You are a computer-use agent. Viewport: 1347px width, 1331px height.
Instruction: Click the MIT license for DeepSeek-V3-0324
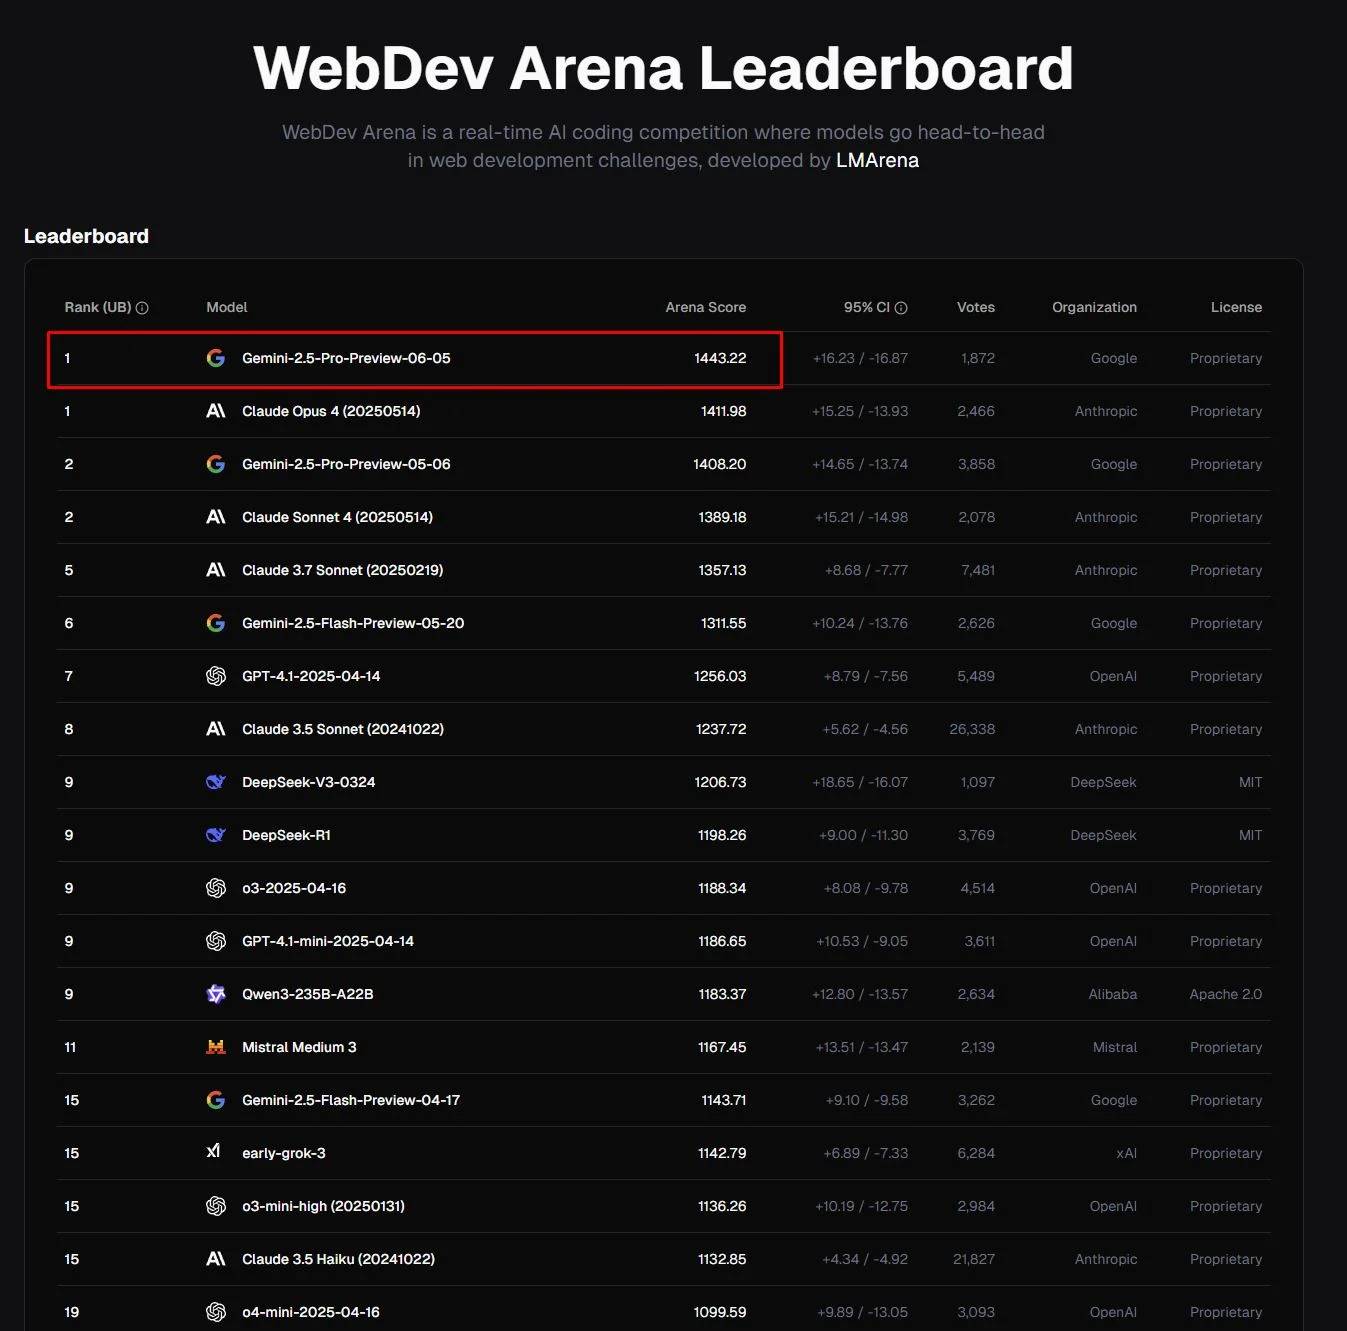[1250, 782]
